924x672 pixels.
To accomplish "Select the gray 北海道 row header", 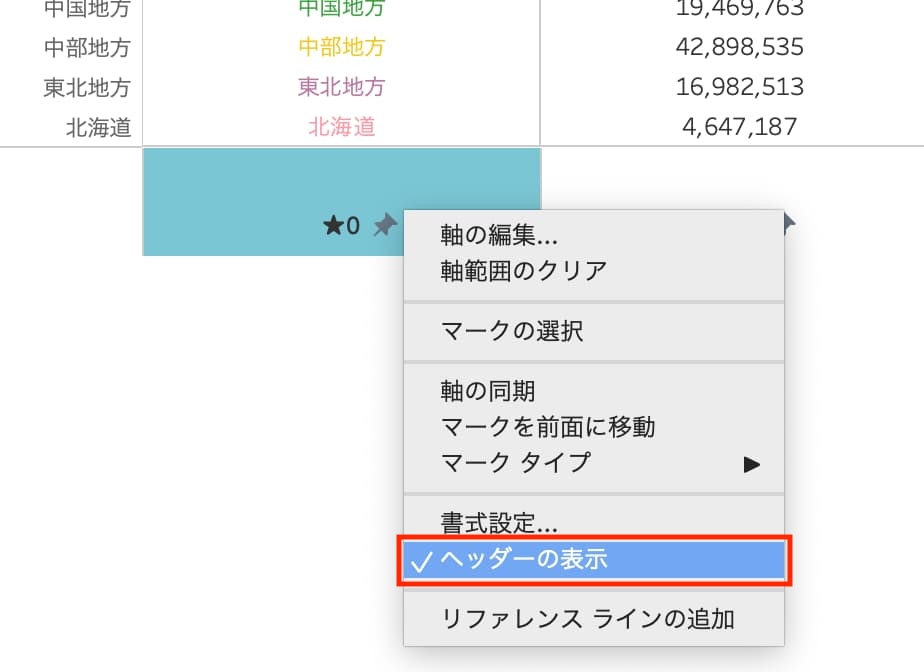I will point(98,128).
